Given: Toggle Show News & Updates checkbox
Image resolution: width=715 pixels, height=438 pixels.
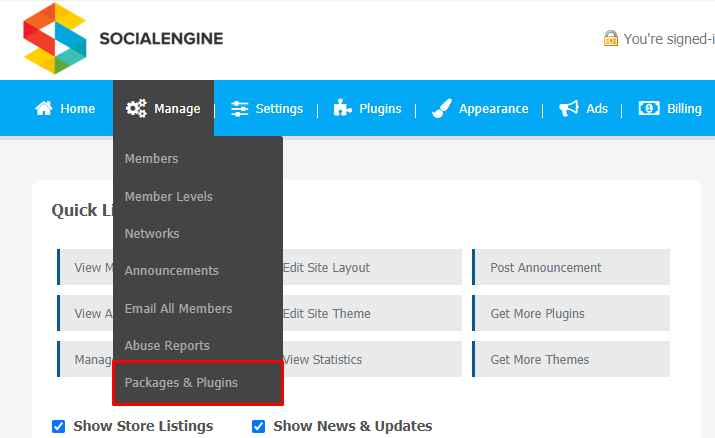Looking at the screenshot, I should tap(259, 426).
